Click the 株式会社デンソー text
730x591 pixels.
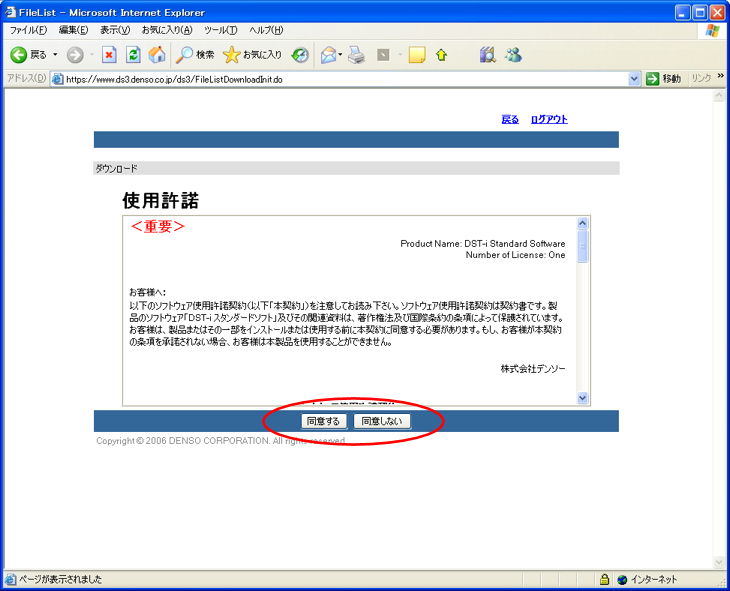coord(533,369)
